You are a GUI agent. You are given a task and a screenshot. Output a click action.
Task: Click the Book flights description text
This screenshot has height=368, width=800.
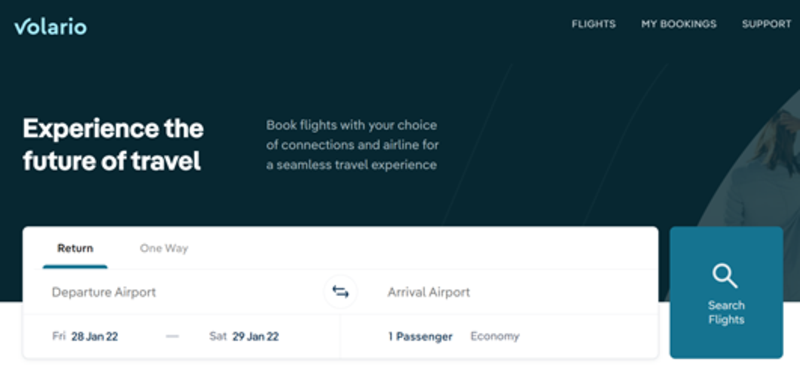pos(353,145)
